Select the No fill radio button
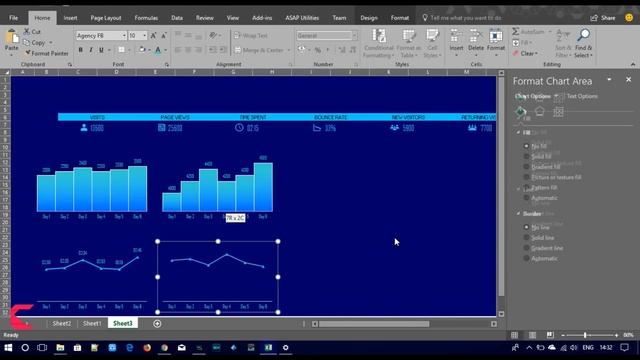 tap(526, 146)
